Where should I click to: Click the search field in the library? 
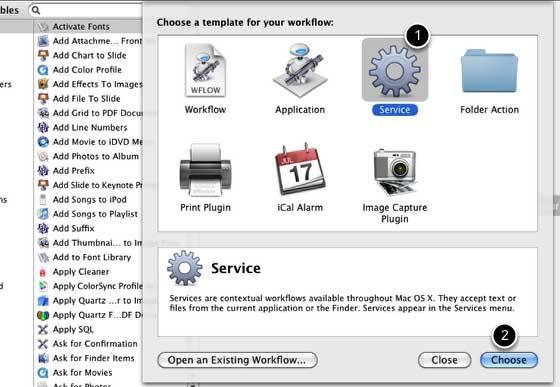(86, 10)
